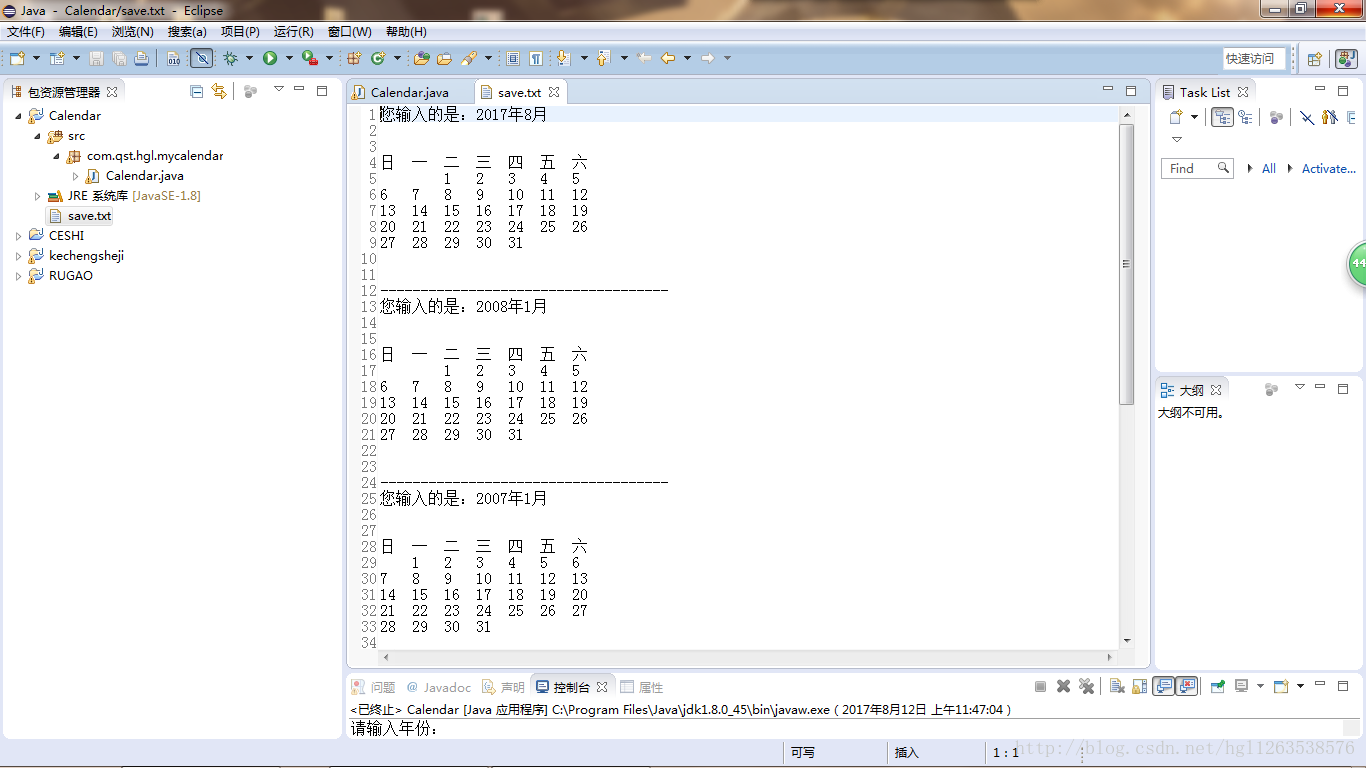1366x768 pixels.
Task: Remove the launch with the console X icon
Action: (x=1063, y=687)
